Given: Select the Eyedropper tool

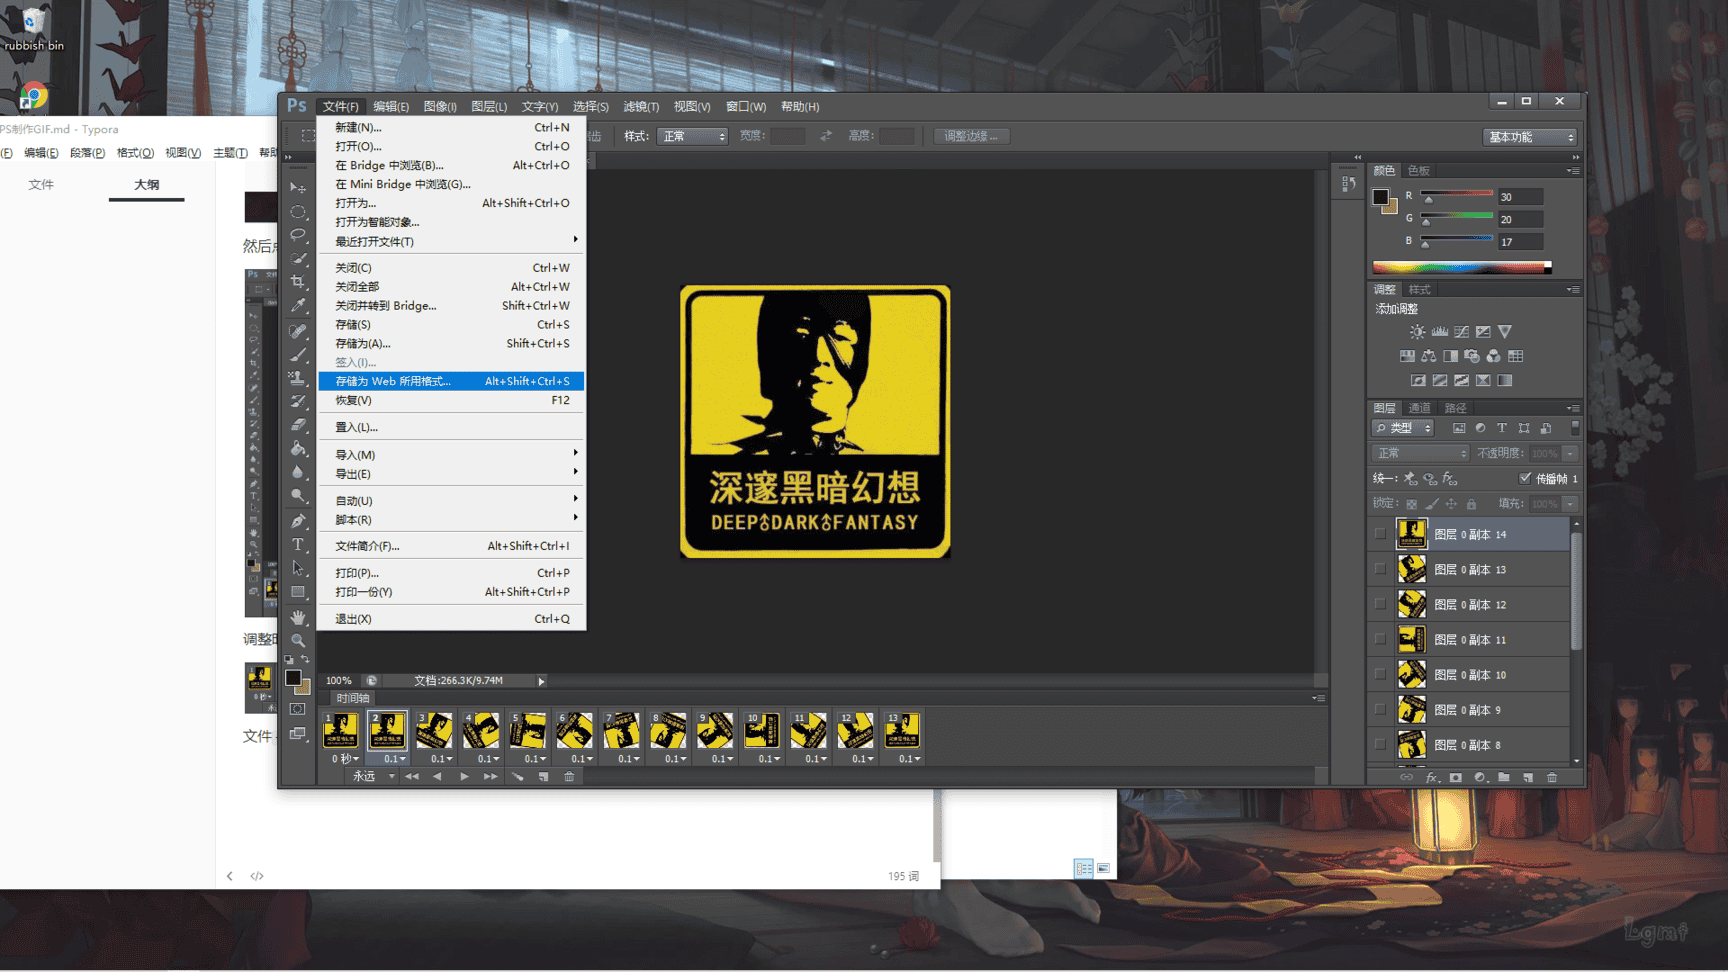Looking at the screenshot, I should [x=298, y=306].
